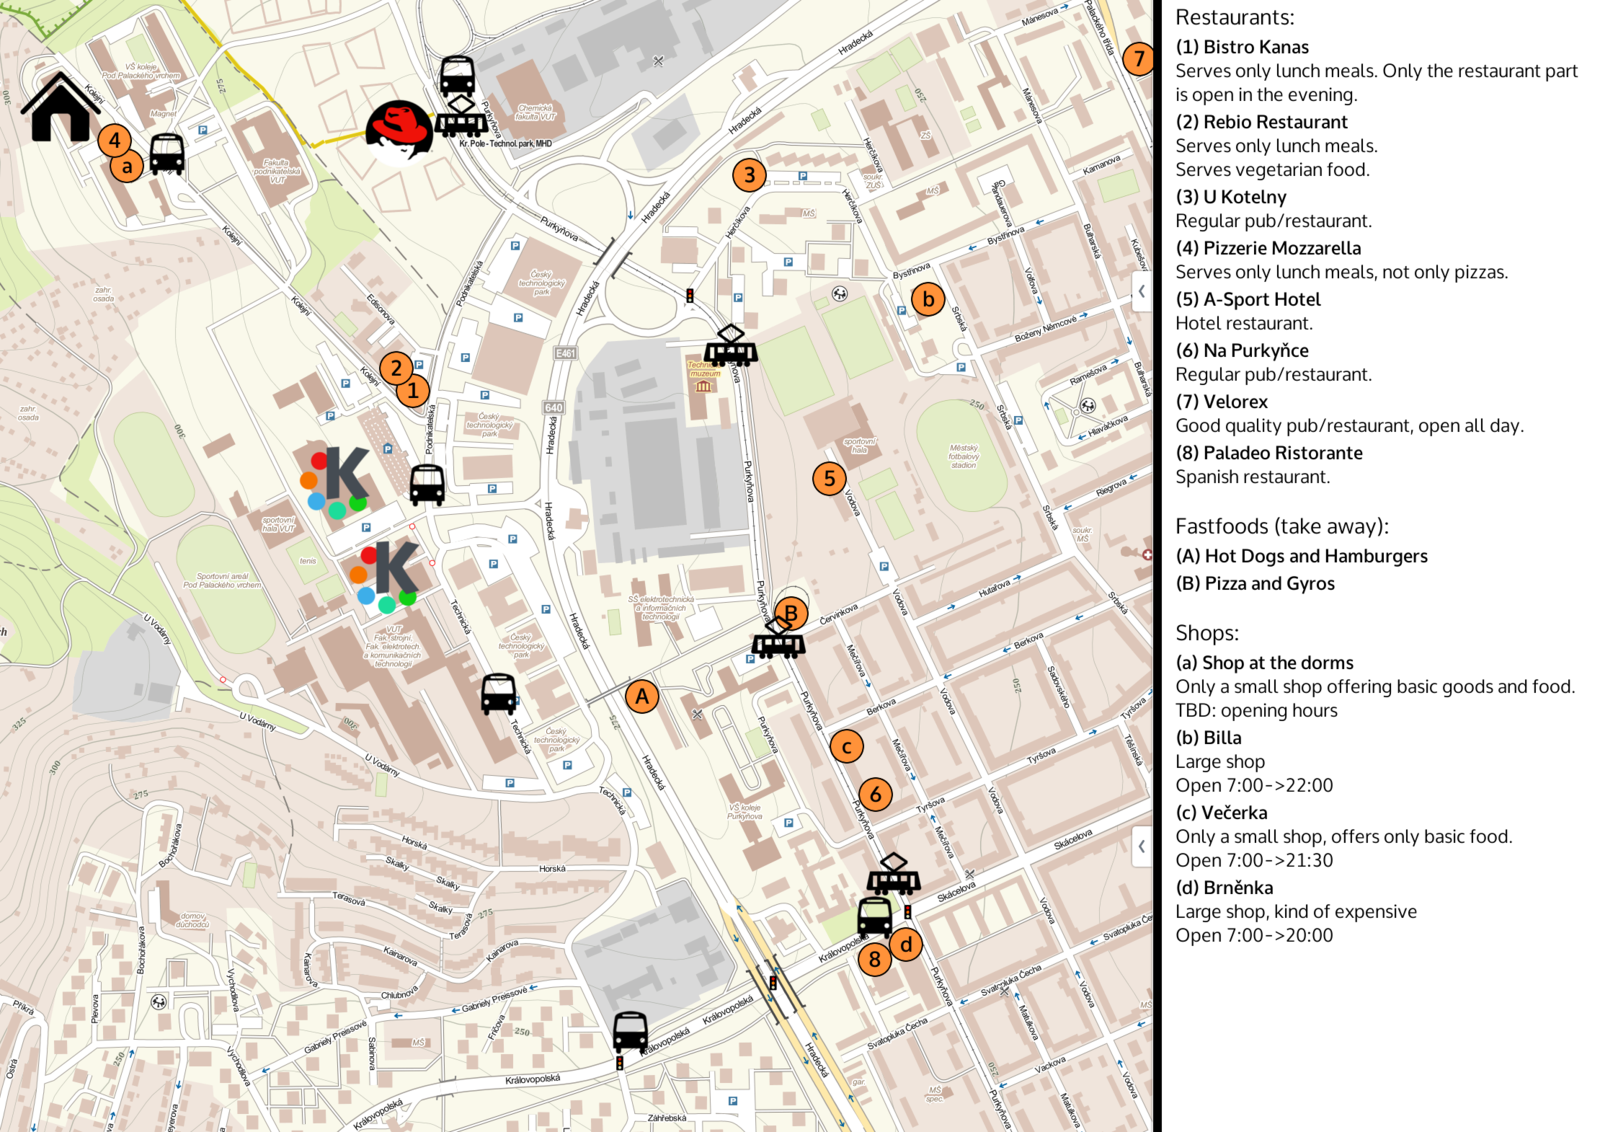Click the collapse chevron near Skácelova street

pos(1141,846)
